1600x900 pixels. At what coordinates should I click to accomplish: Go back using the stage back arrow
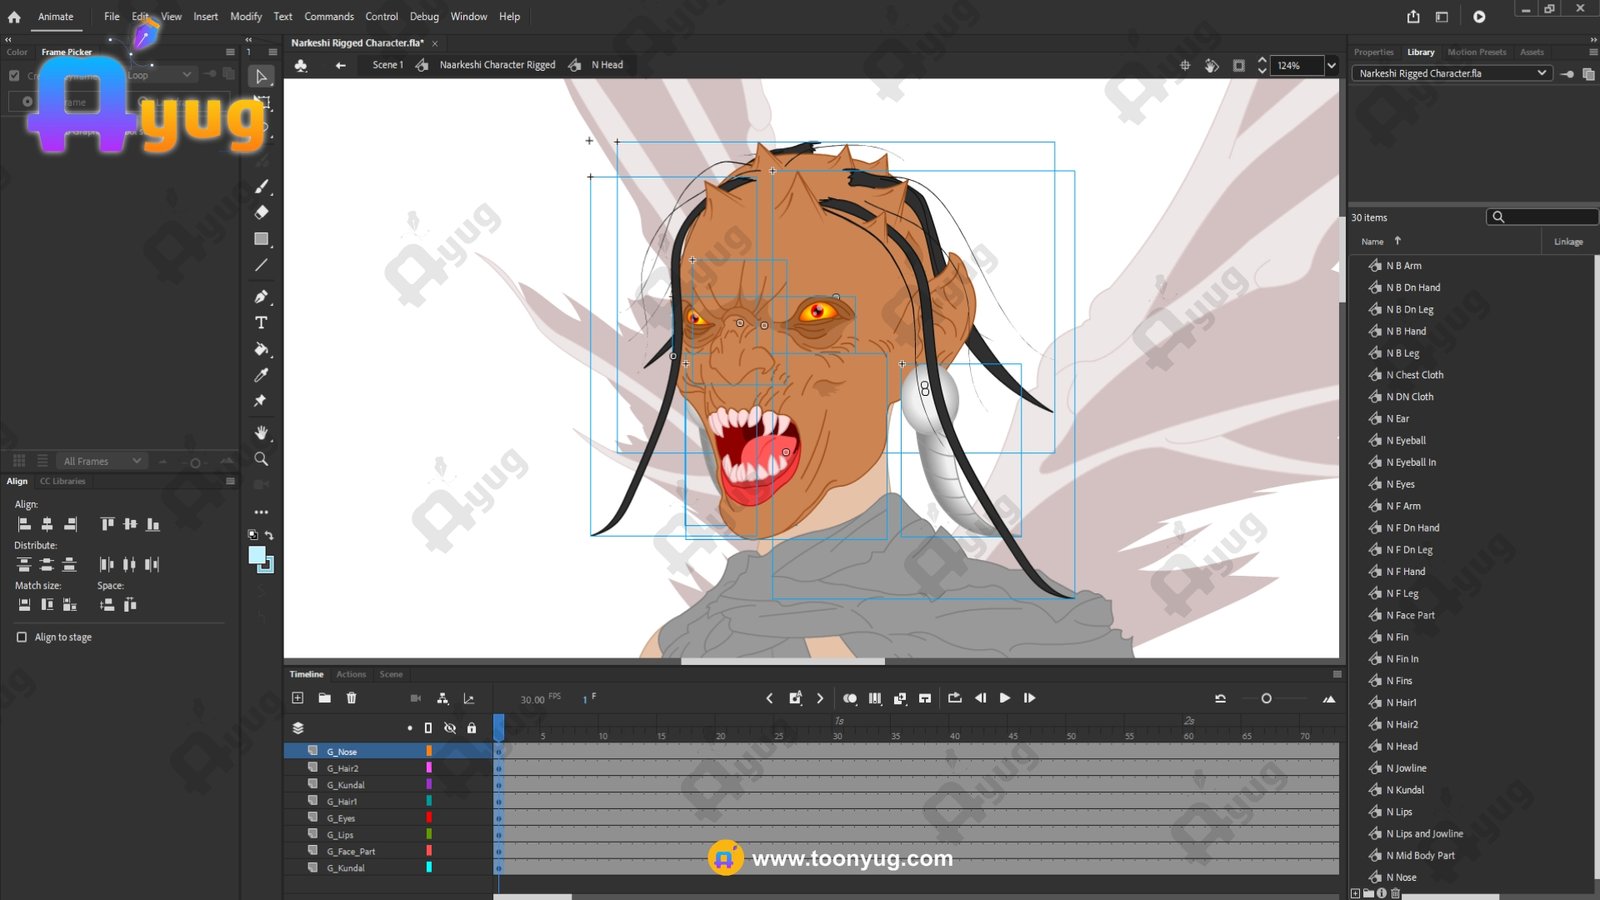(340, 65)
